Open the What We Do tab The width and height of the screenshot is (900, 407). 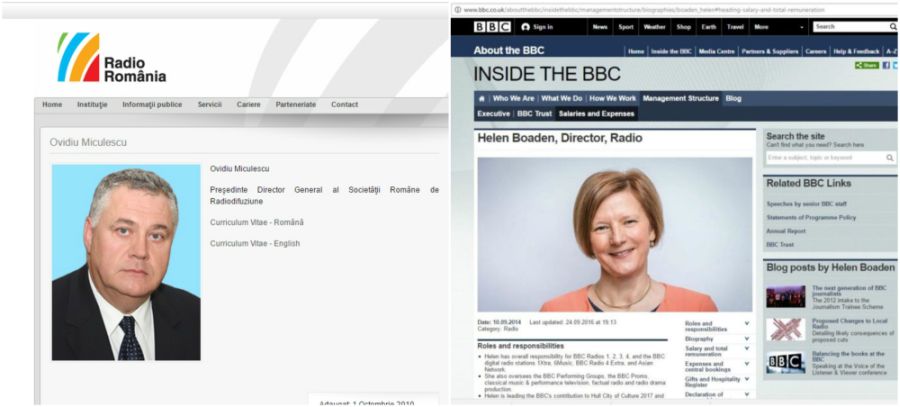pyautogui.click(x=561, y=99)
